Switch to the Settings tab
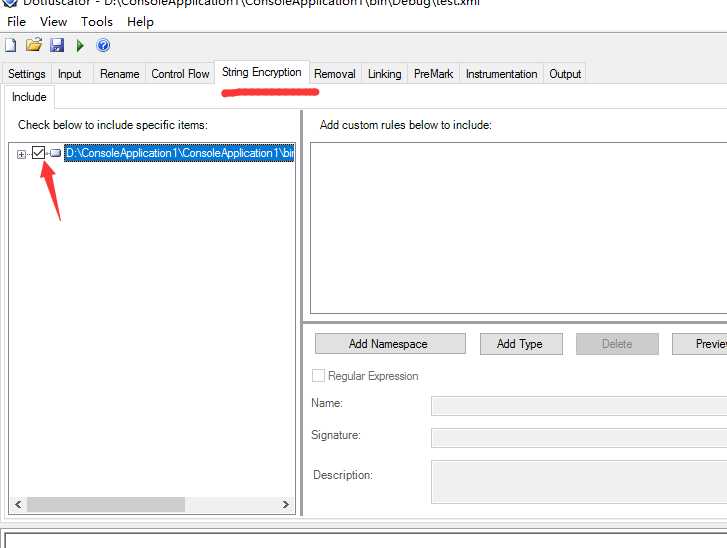This screenshot has height=548, width=727. pyautogui.click(x=26, y=74)
